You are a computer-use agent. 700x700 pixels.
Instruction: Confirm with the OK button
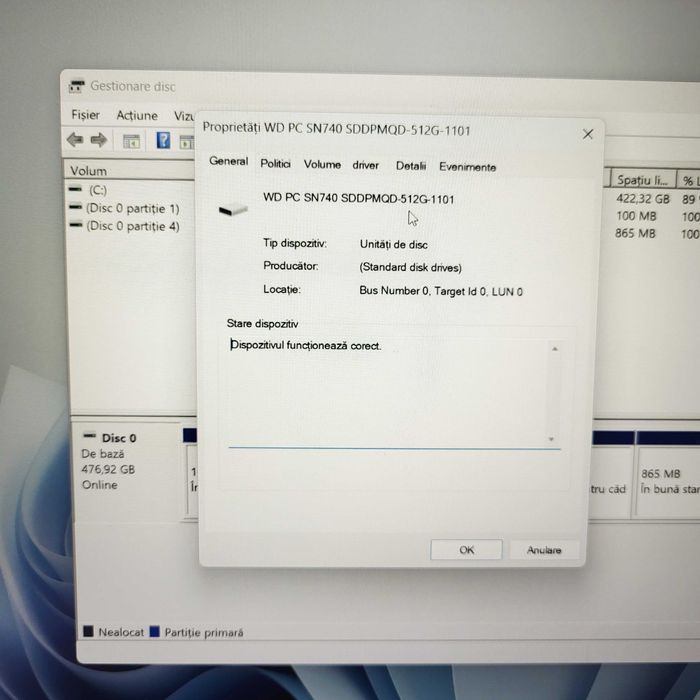(467, 550)
